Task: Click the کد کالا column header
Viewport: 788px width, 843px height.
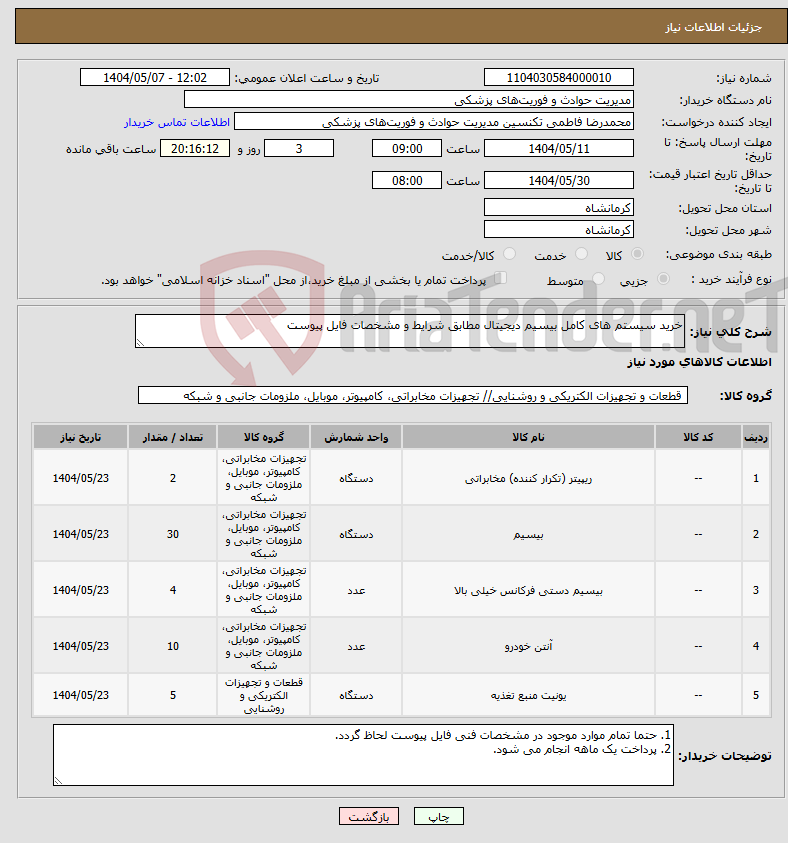Action: click(698, 437)
